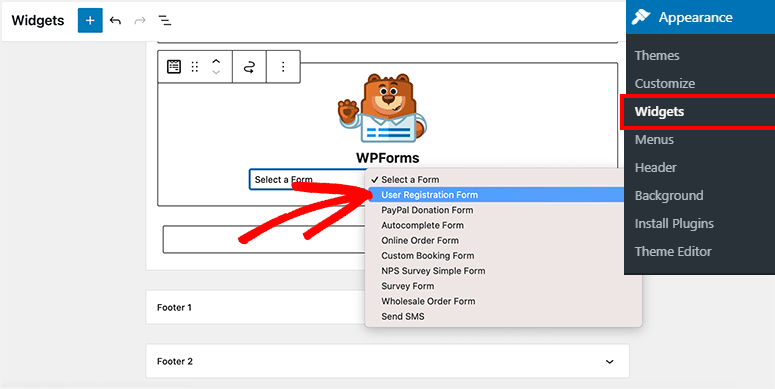
Task: Open Customize in Appearance menu
Action: click(665, 84)
